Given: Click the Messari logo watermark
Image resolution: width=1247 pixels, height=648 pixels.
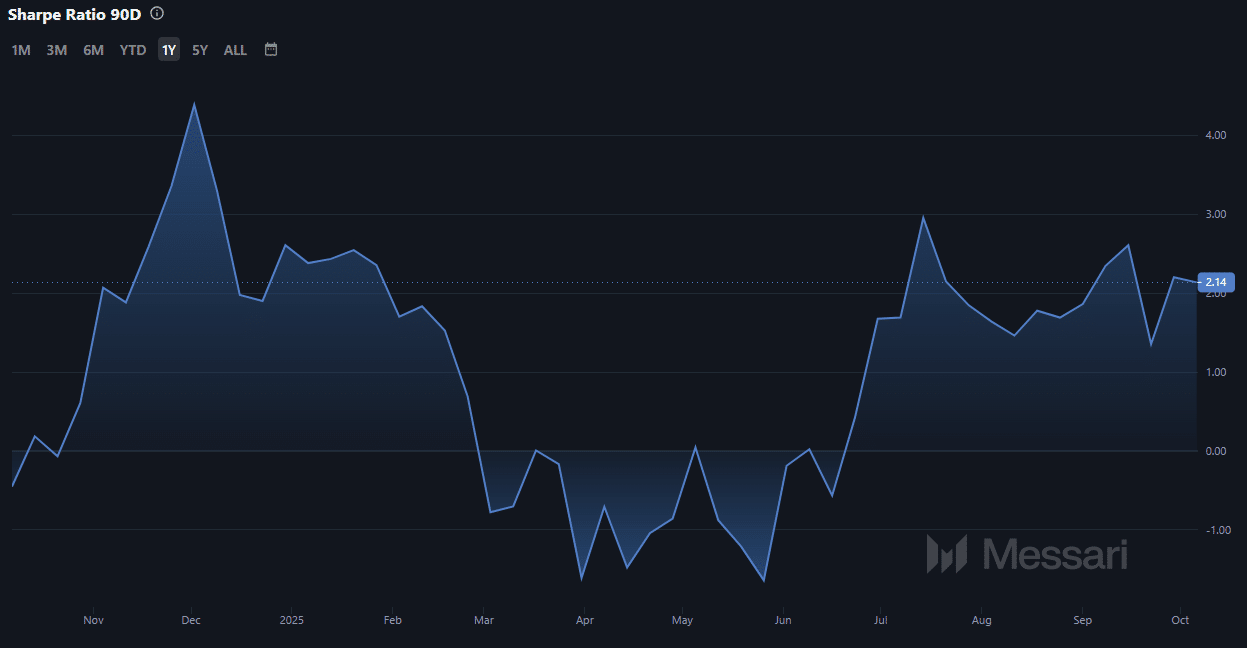Looking at the screenshot, I should (x=1027, y=553).
